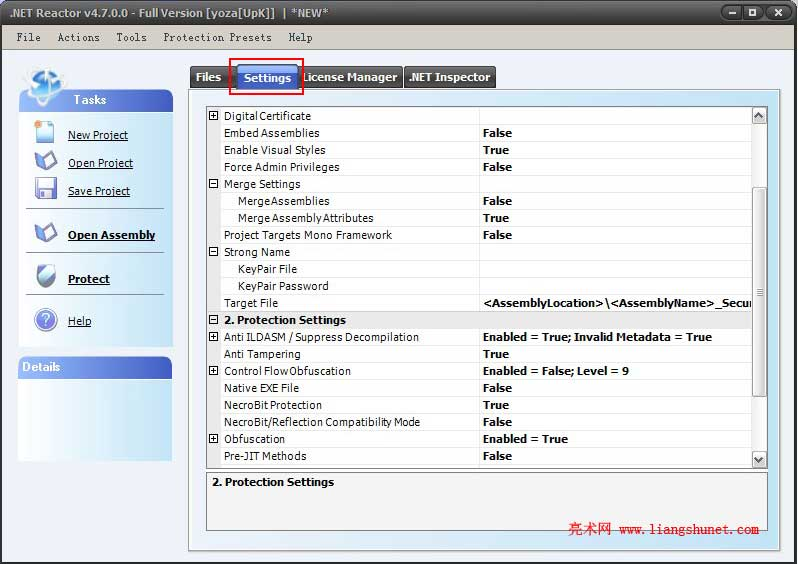Click the Open Assembly icon
Screen dimensions: 798x564
tap(45, 233)
